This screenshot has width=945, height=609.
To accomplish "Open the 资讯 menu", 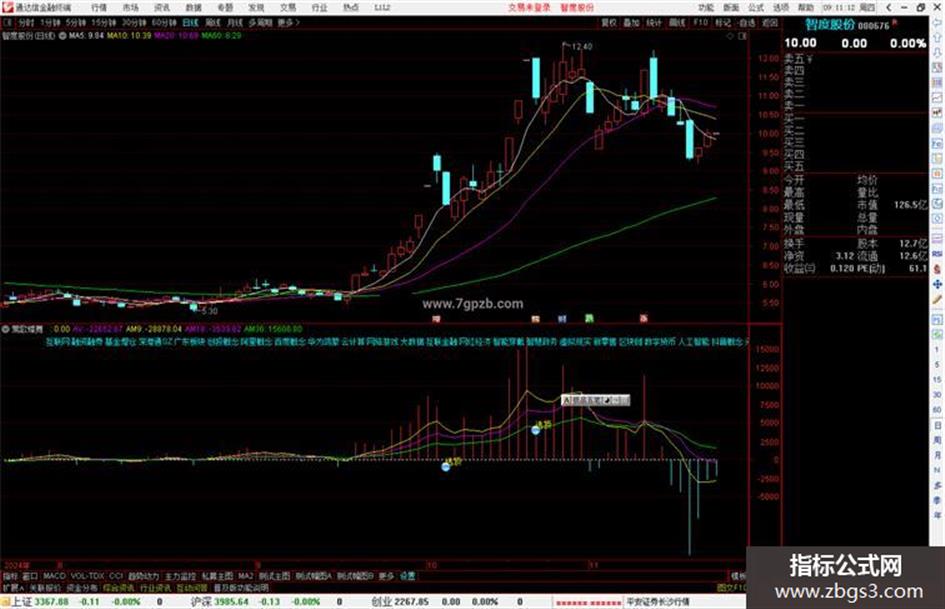I will click(x=162, y=7).
